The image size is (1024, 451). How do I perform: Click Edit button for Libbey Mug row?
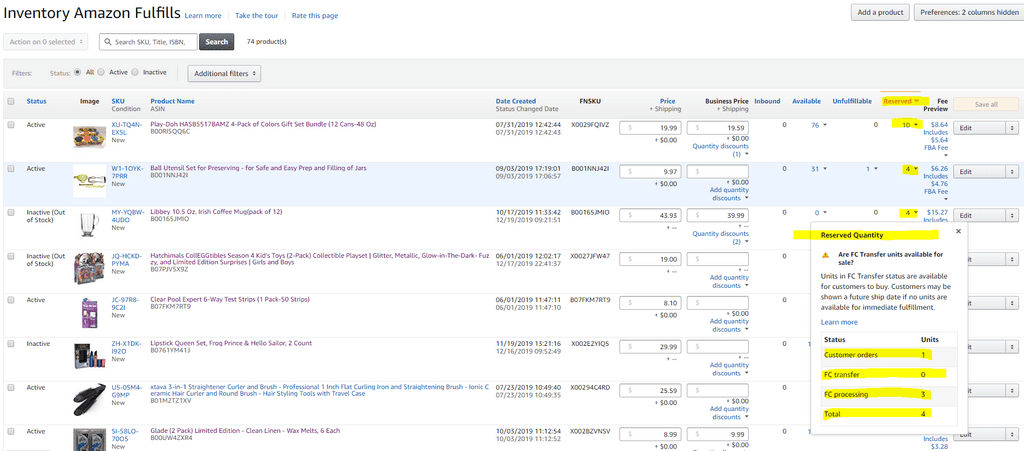tap(980, 215)
